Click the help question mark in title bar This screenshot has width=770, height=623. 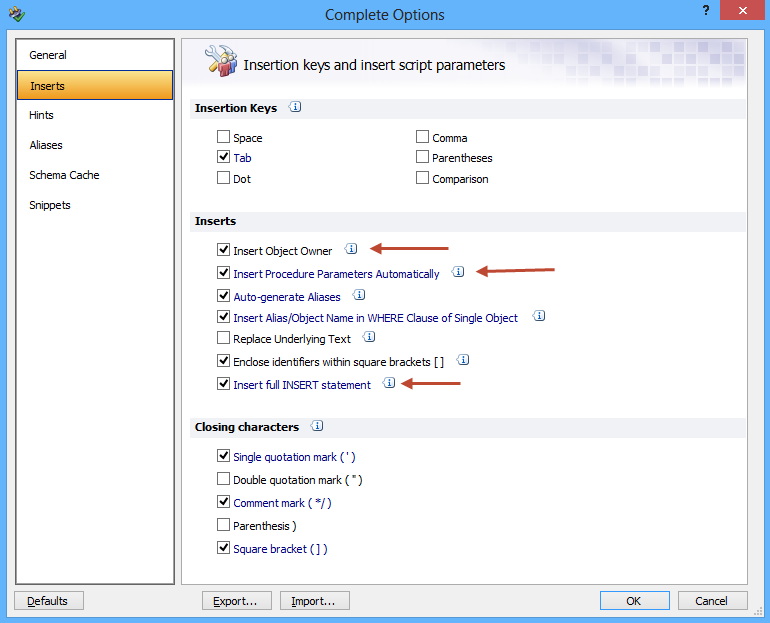click(x=706, y=10)
